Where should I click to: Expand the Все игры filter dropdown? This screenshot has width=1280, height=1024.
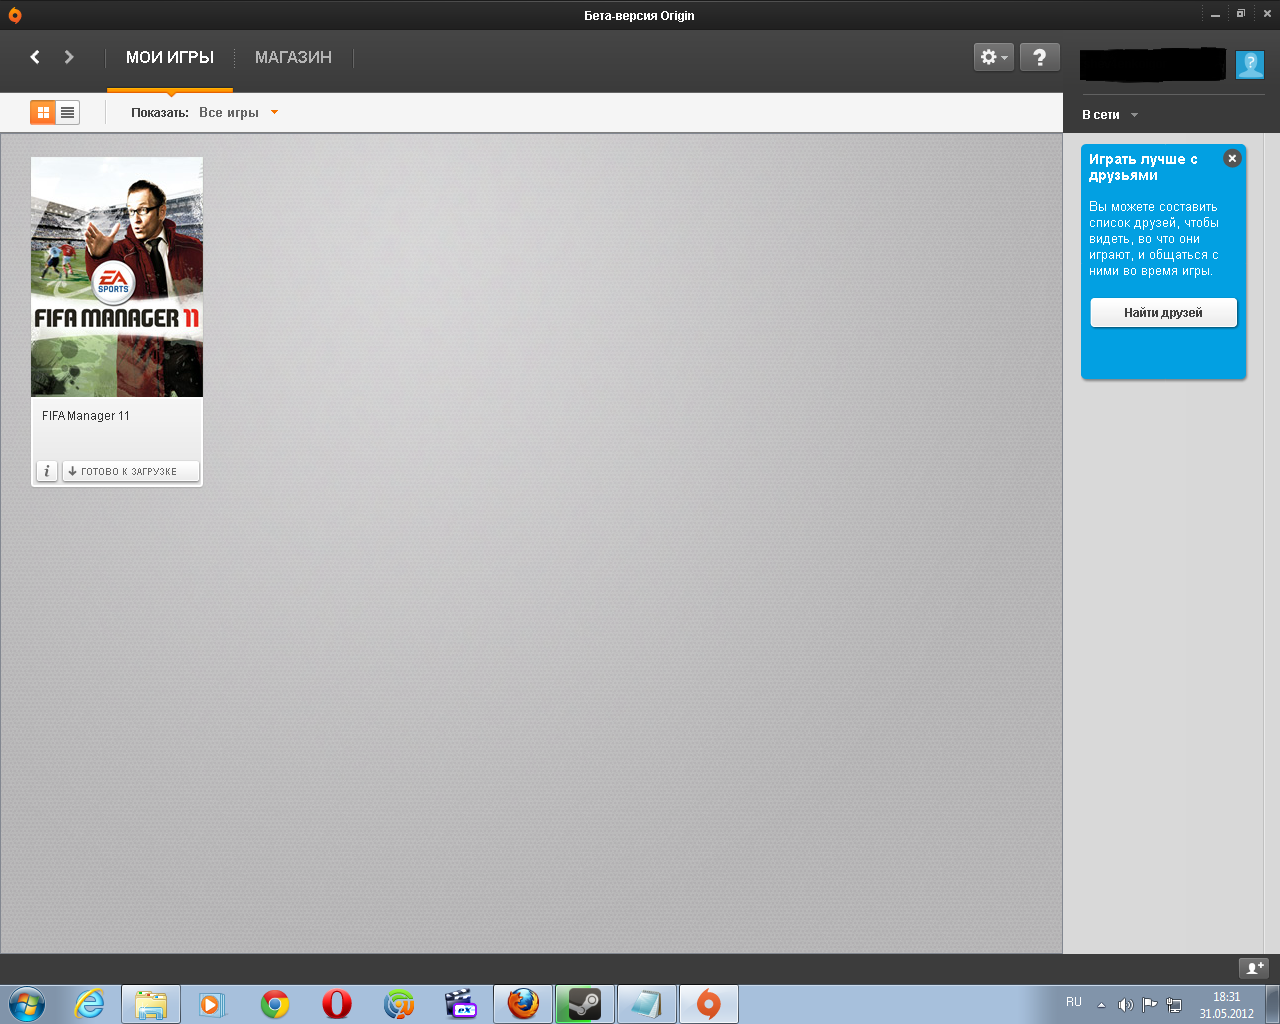click(238, 112)
